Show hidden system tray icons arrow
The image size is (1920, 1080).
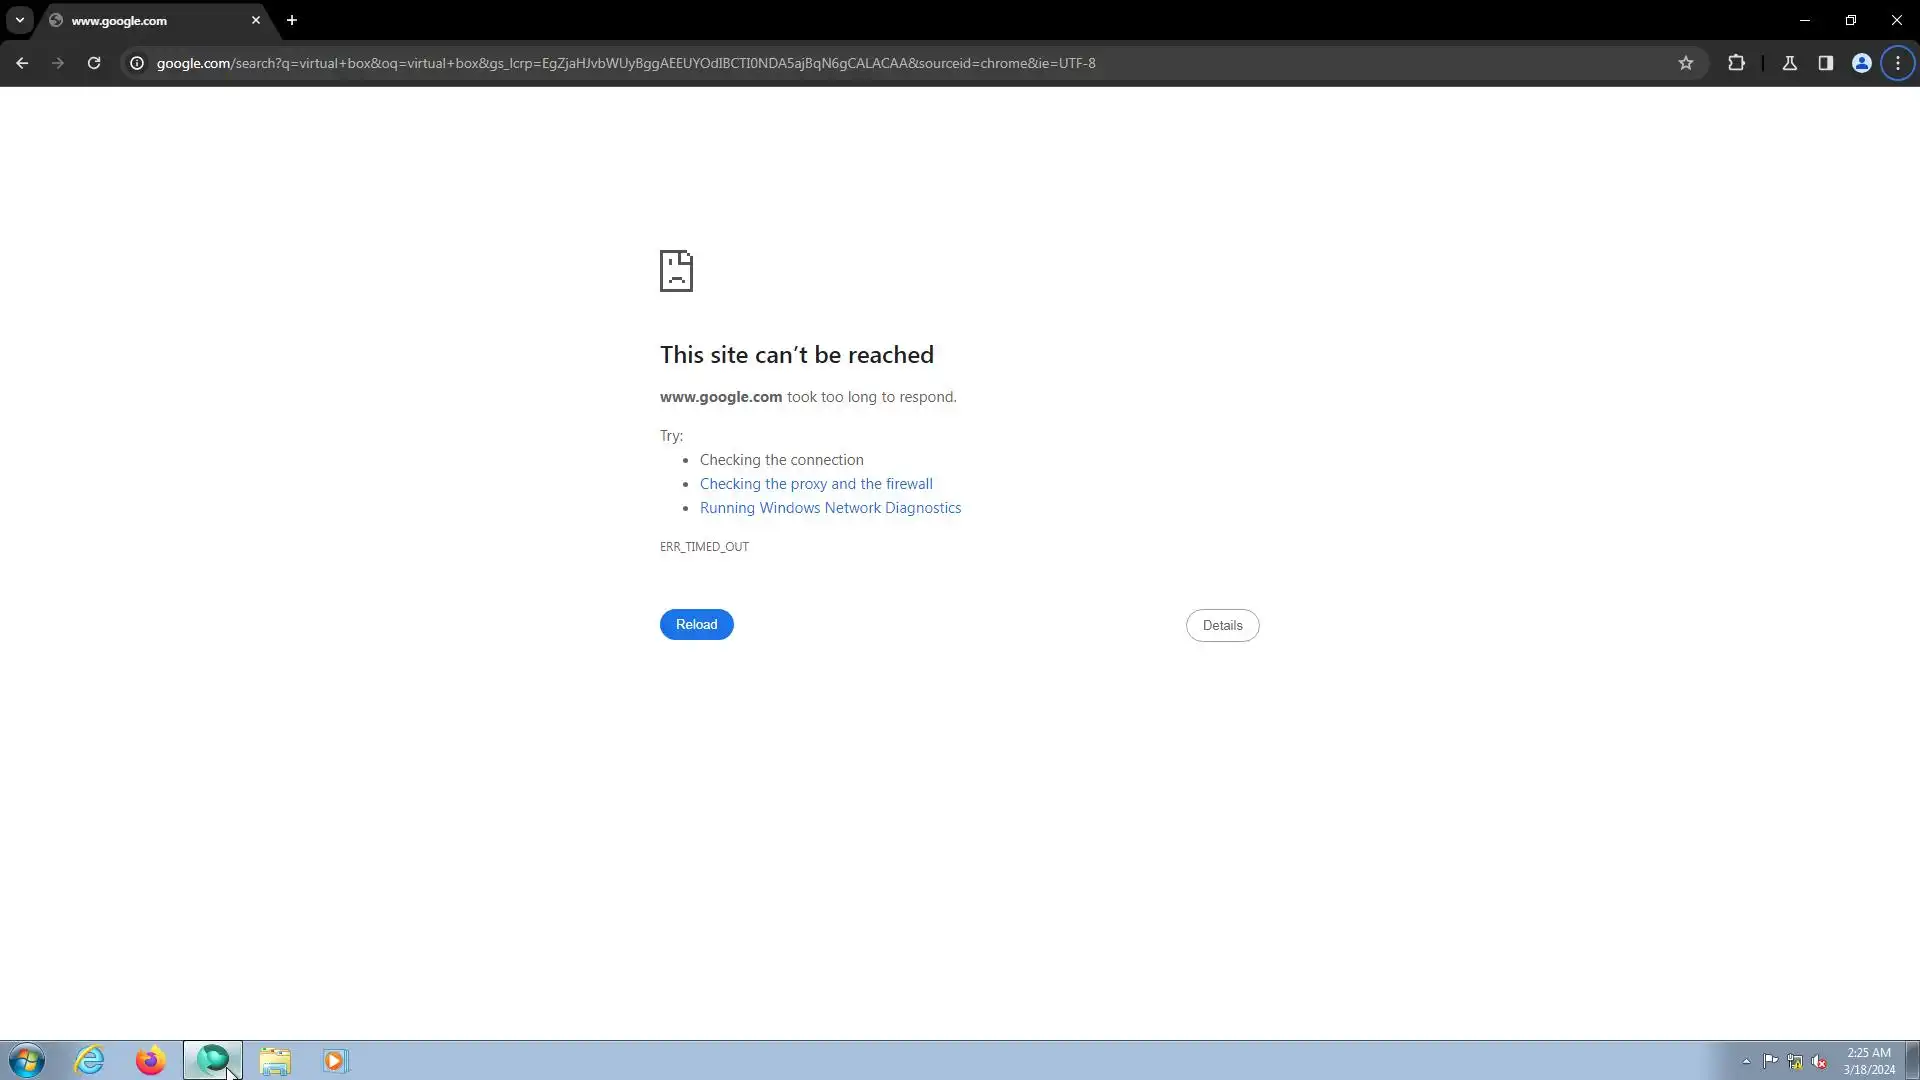tap(1746, 1061)
